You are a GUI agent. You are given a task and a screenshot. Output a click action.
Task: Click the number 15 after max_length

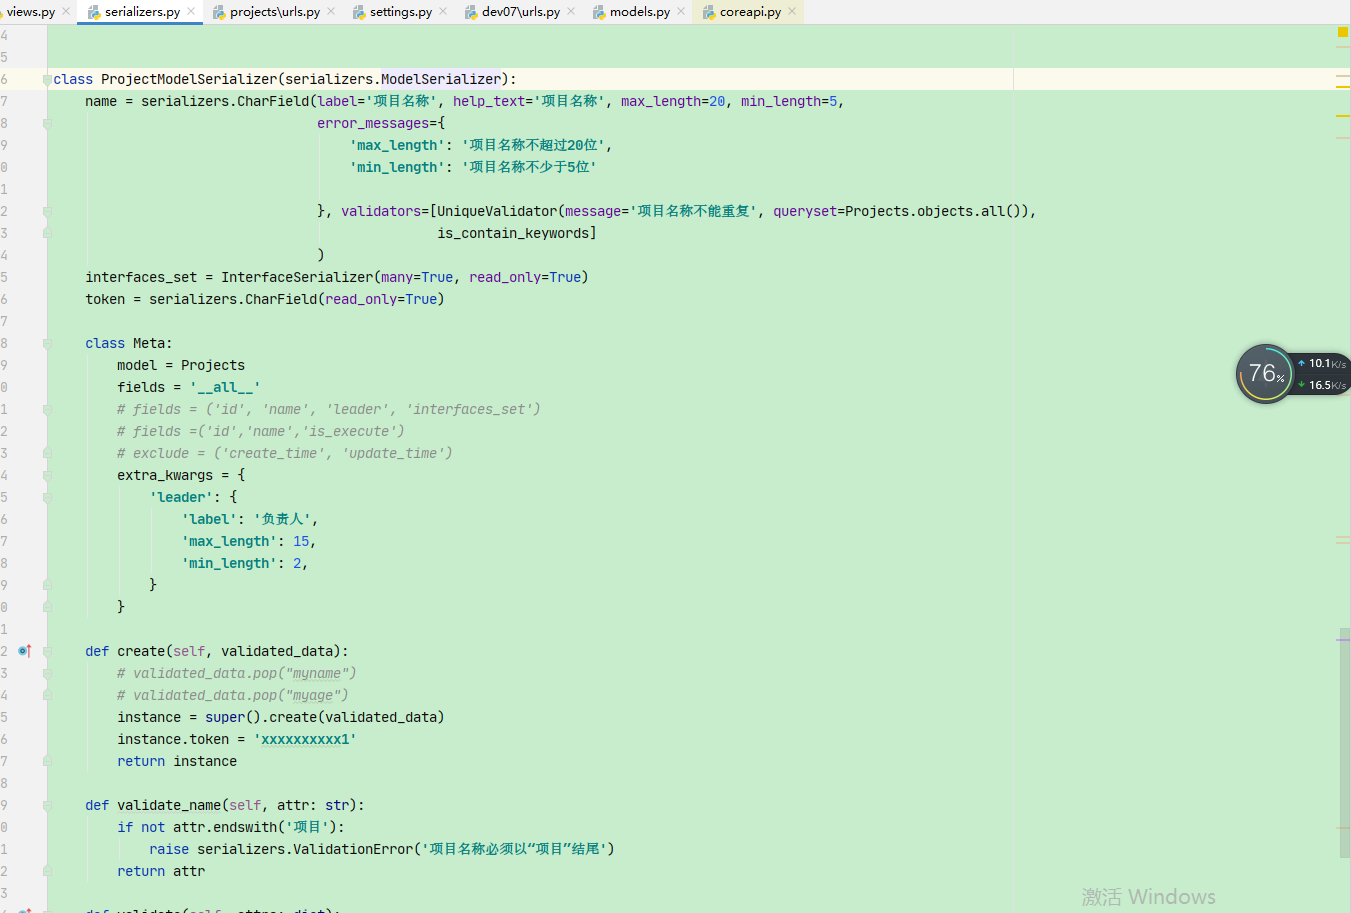pos(301,541)
